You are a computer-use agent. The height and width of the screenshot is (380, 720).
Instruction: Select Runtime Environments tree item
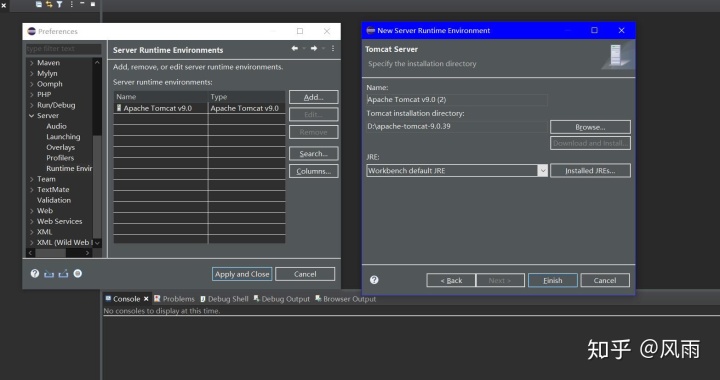69,168
